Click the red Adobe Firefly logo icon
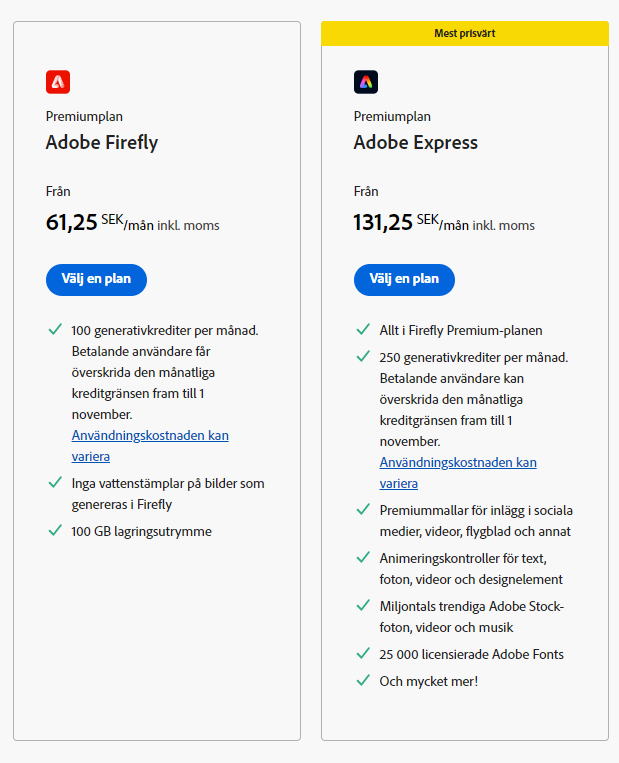 pos(58,82)
